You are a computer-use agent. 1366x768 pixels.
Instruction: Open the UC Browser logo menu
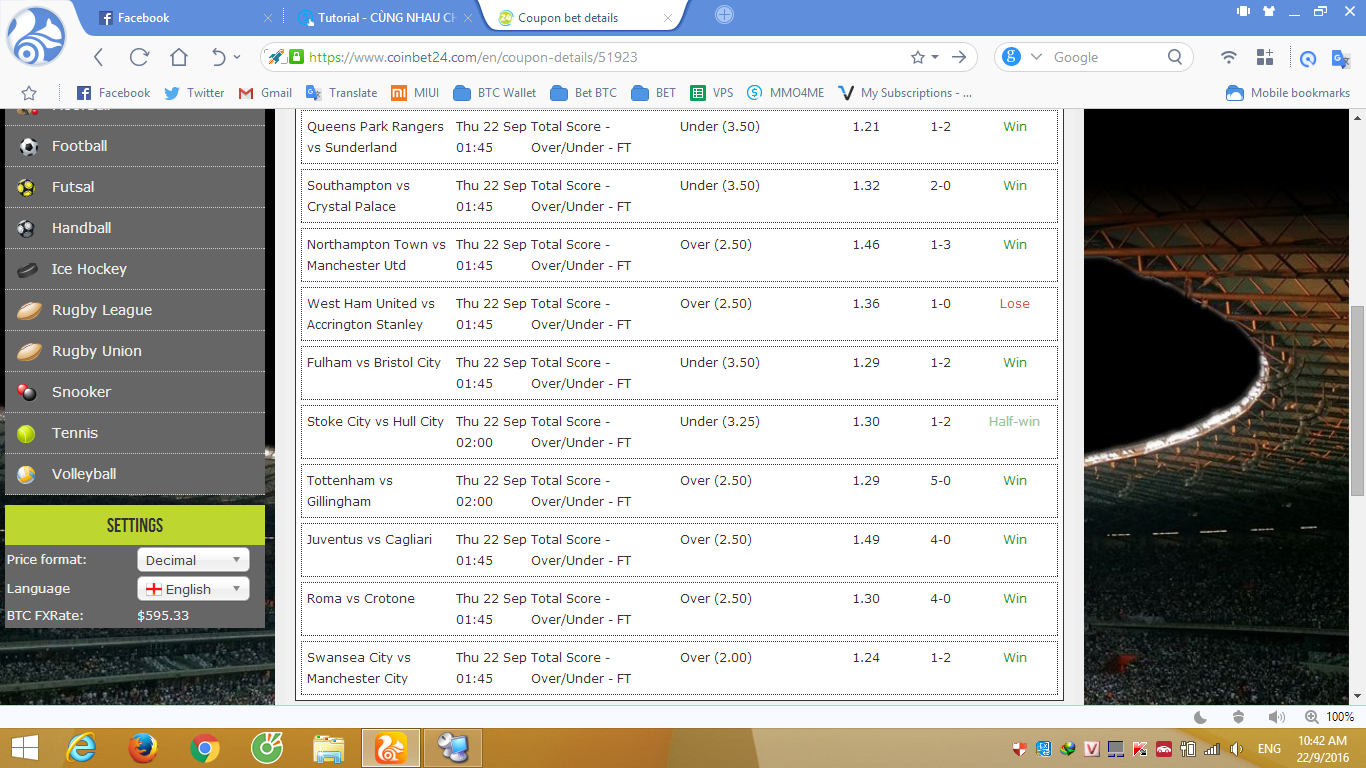click(36, 37)
